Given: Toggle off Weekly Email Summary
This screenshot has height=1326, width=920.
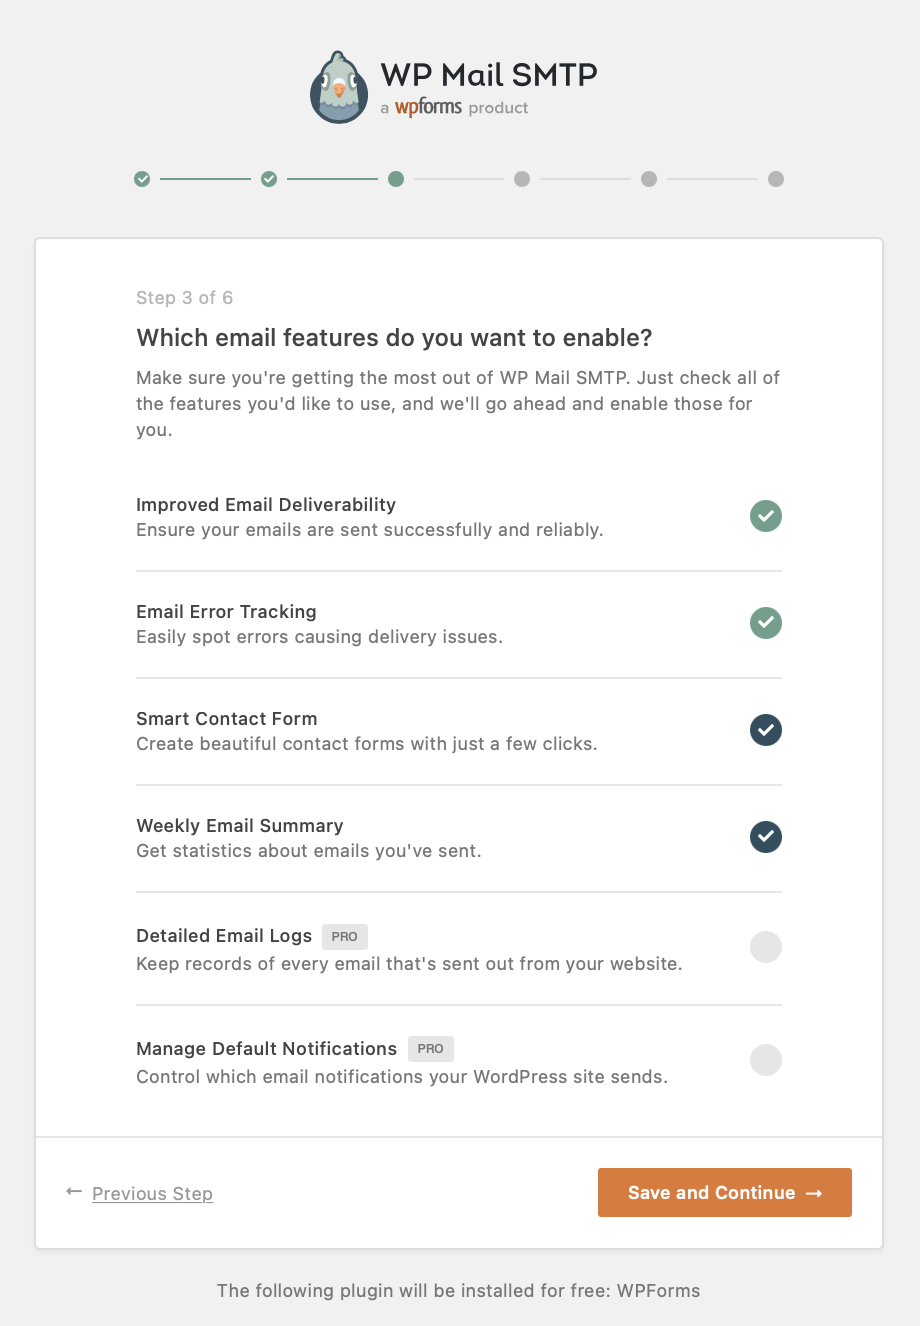Looking at the screenshot, I should 765,837.
